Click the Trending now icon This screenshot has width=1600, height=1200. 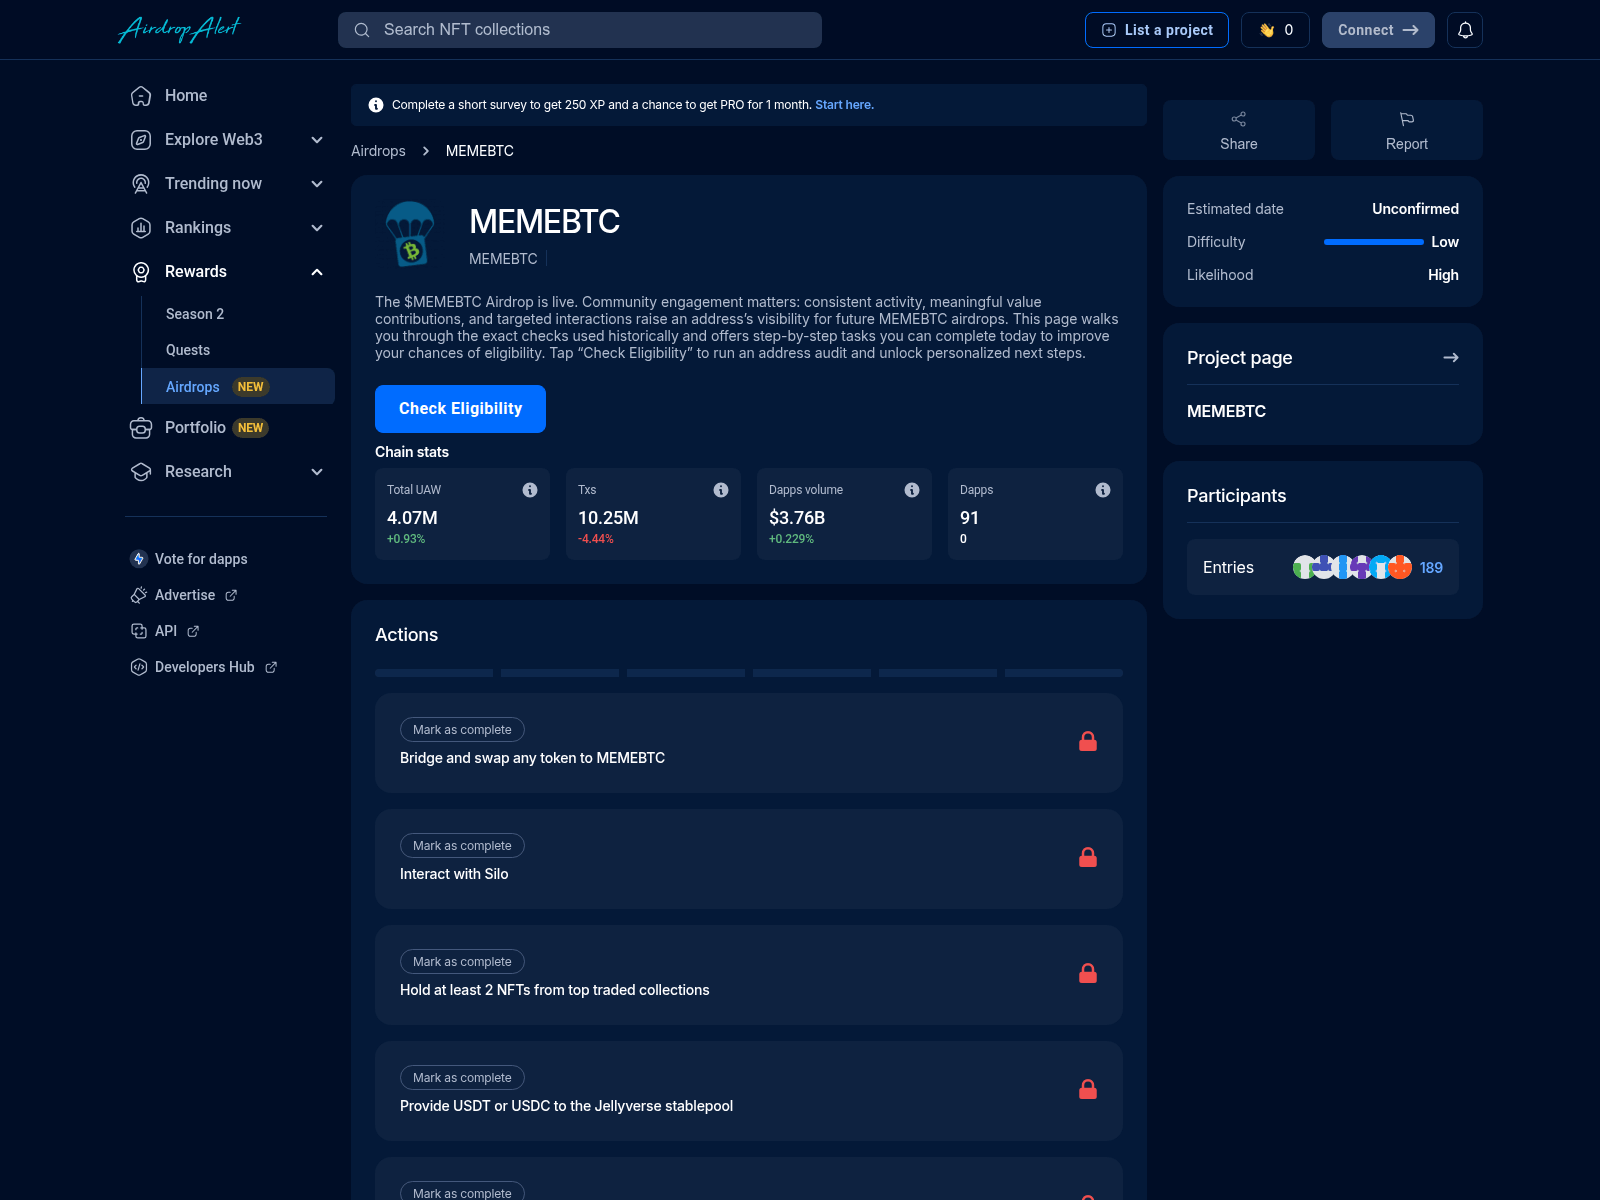click(141, 184)
